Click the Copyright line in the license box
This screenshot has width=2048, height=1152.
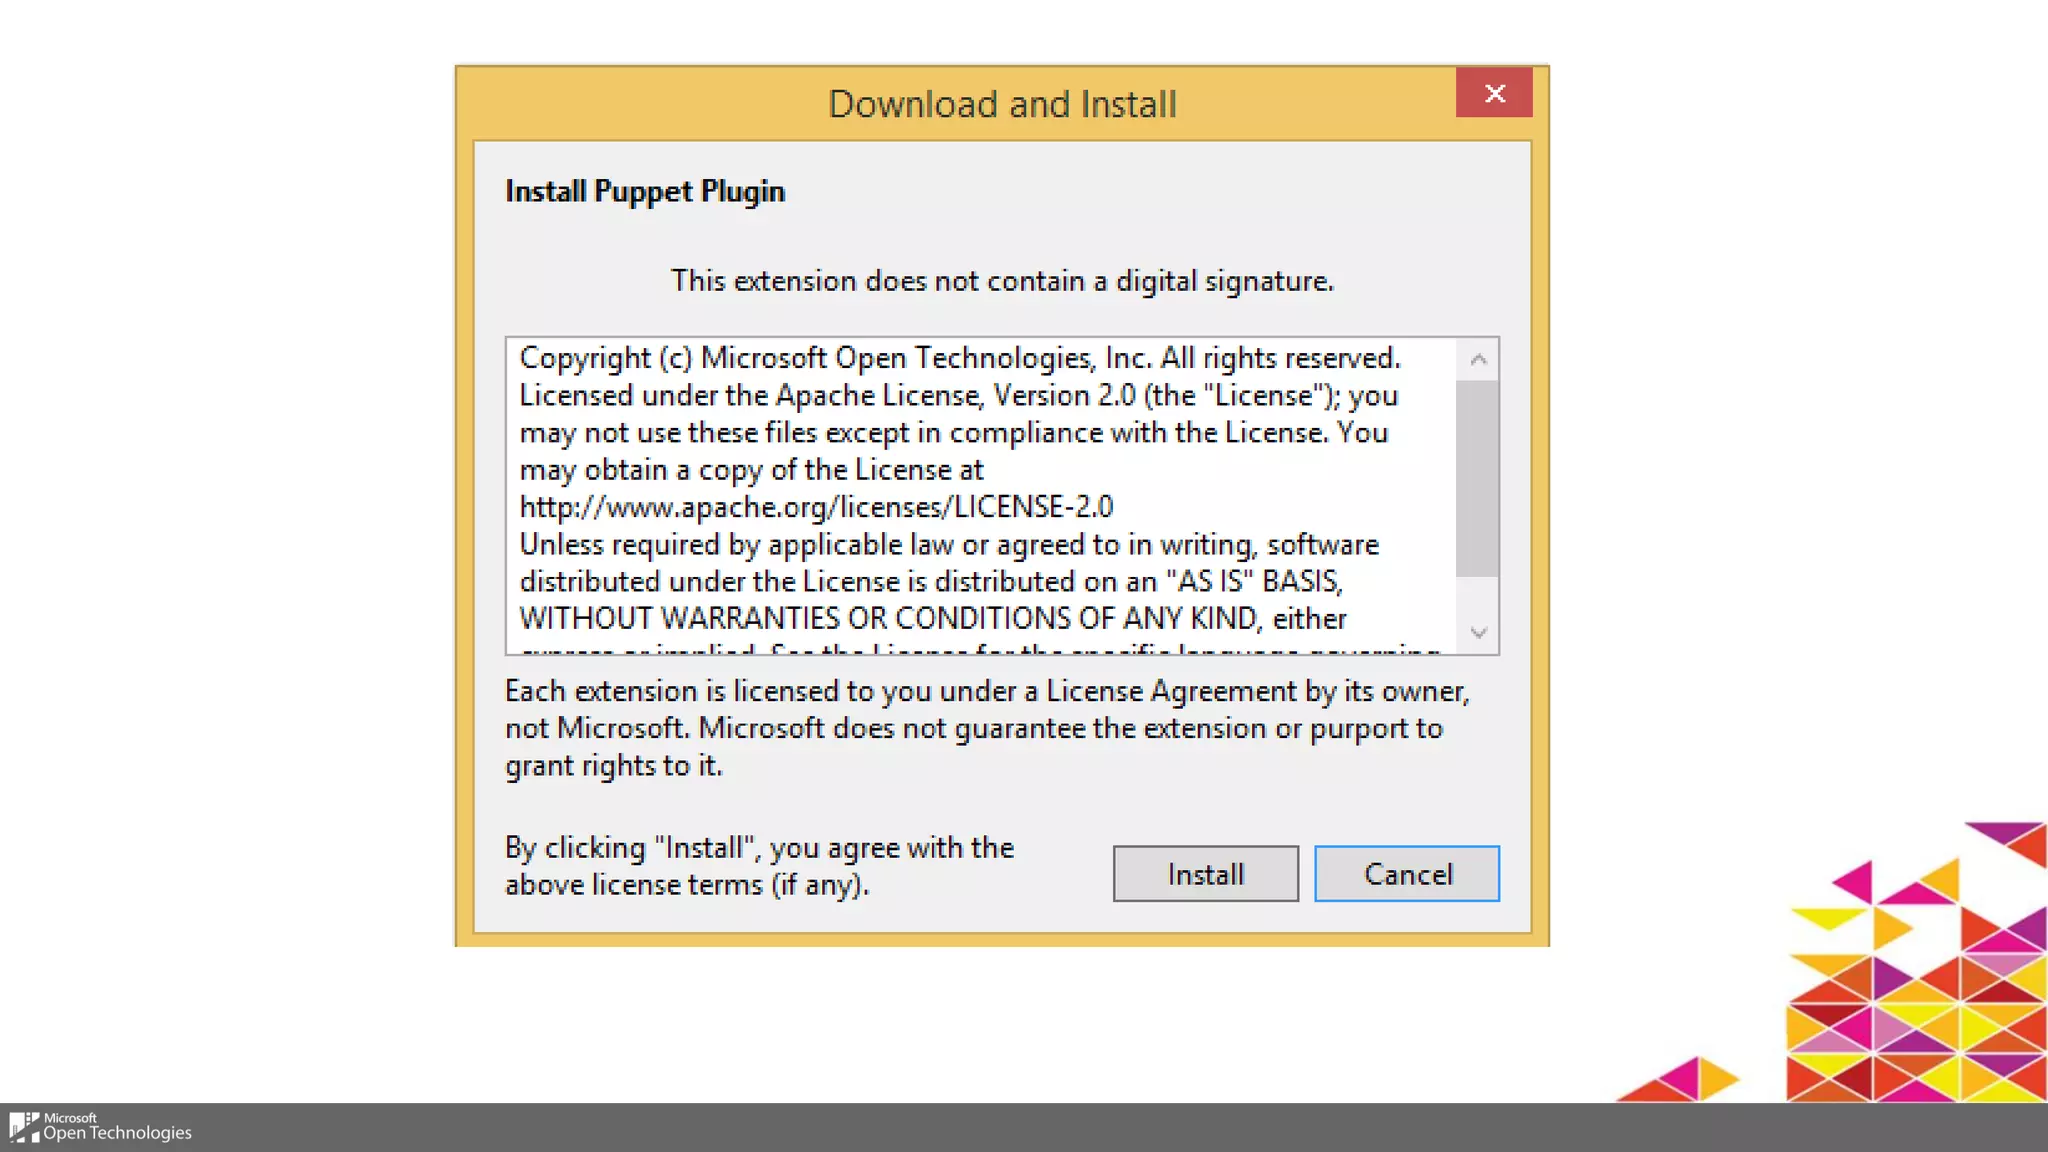pyautogui.click(x=959, y=358)
